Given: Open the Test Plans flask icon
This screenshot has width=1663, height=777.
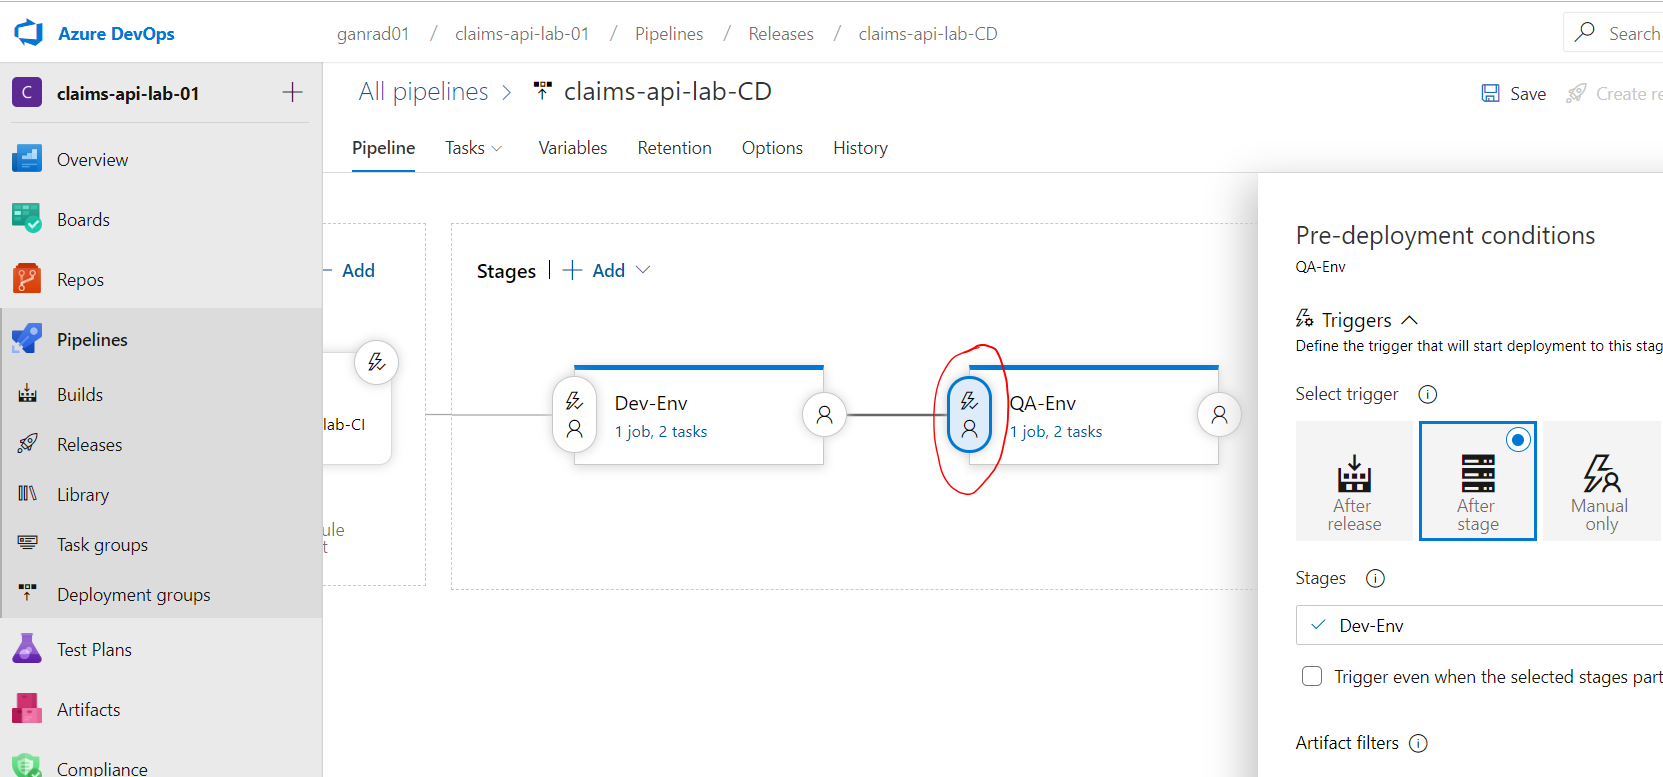Looking at the screenshot, I should (x=27, y=649).
